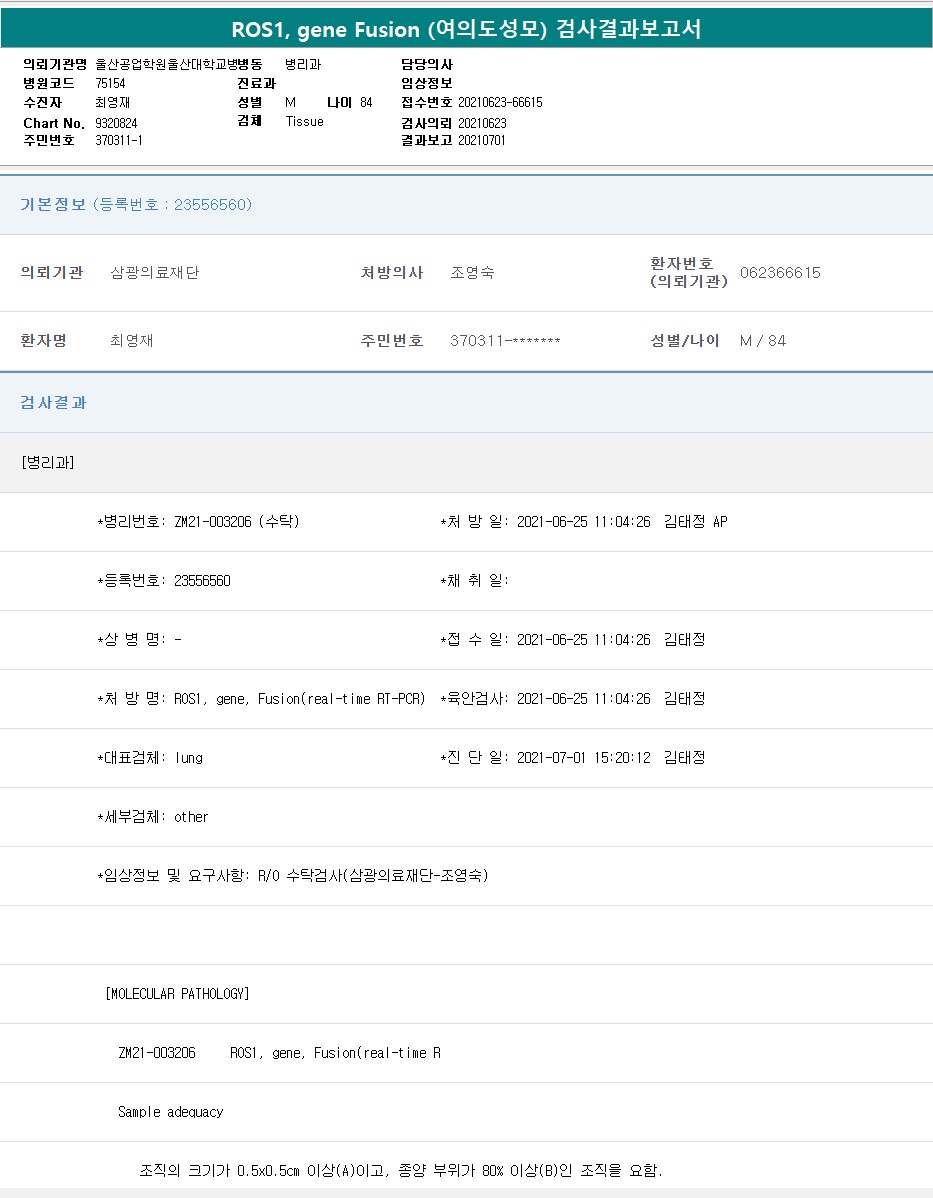This screenshot has width=933, height=1198.
Task: Click the [병리과] row heading
Action: (47, 462)
